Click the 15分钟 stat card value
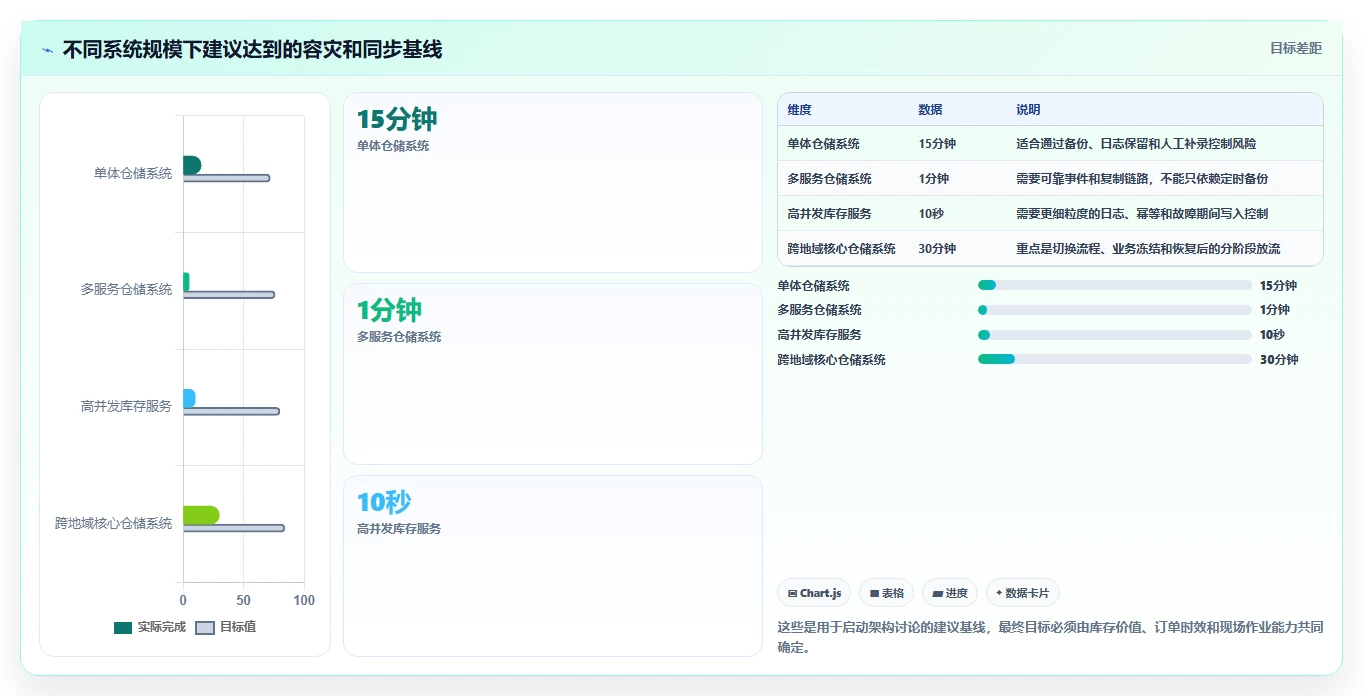The width and height of the screenshot is (1363, 696). [x=397, y=120]
